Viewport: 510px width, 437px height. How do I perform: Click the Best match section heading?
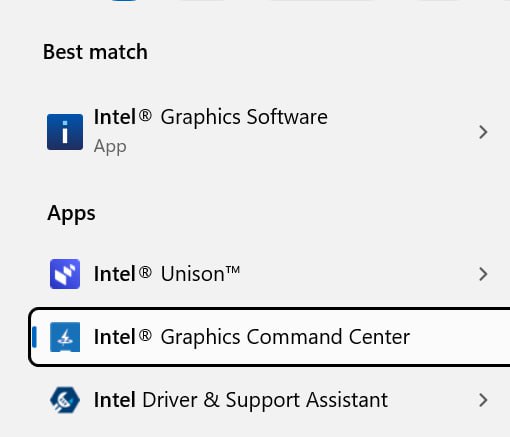tap(95, 52)
